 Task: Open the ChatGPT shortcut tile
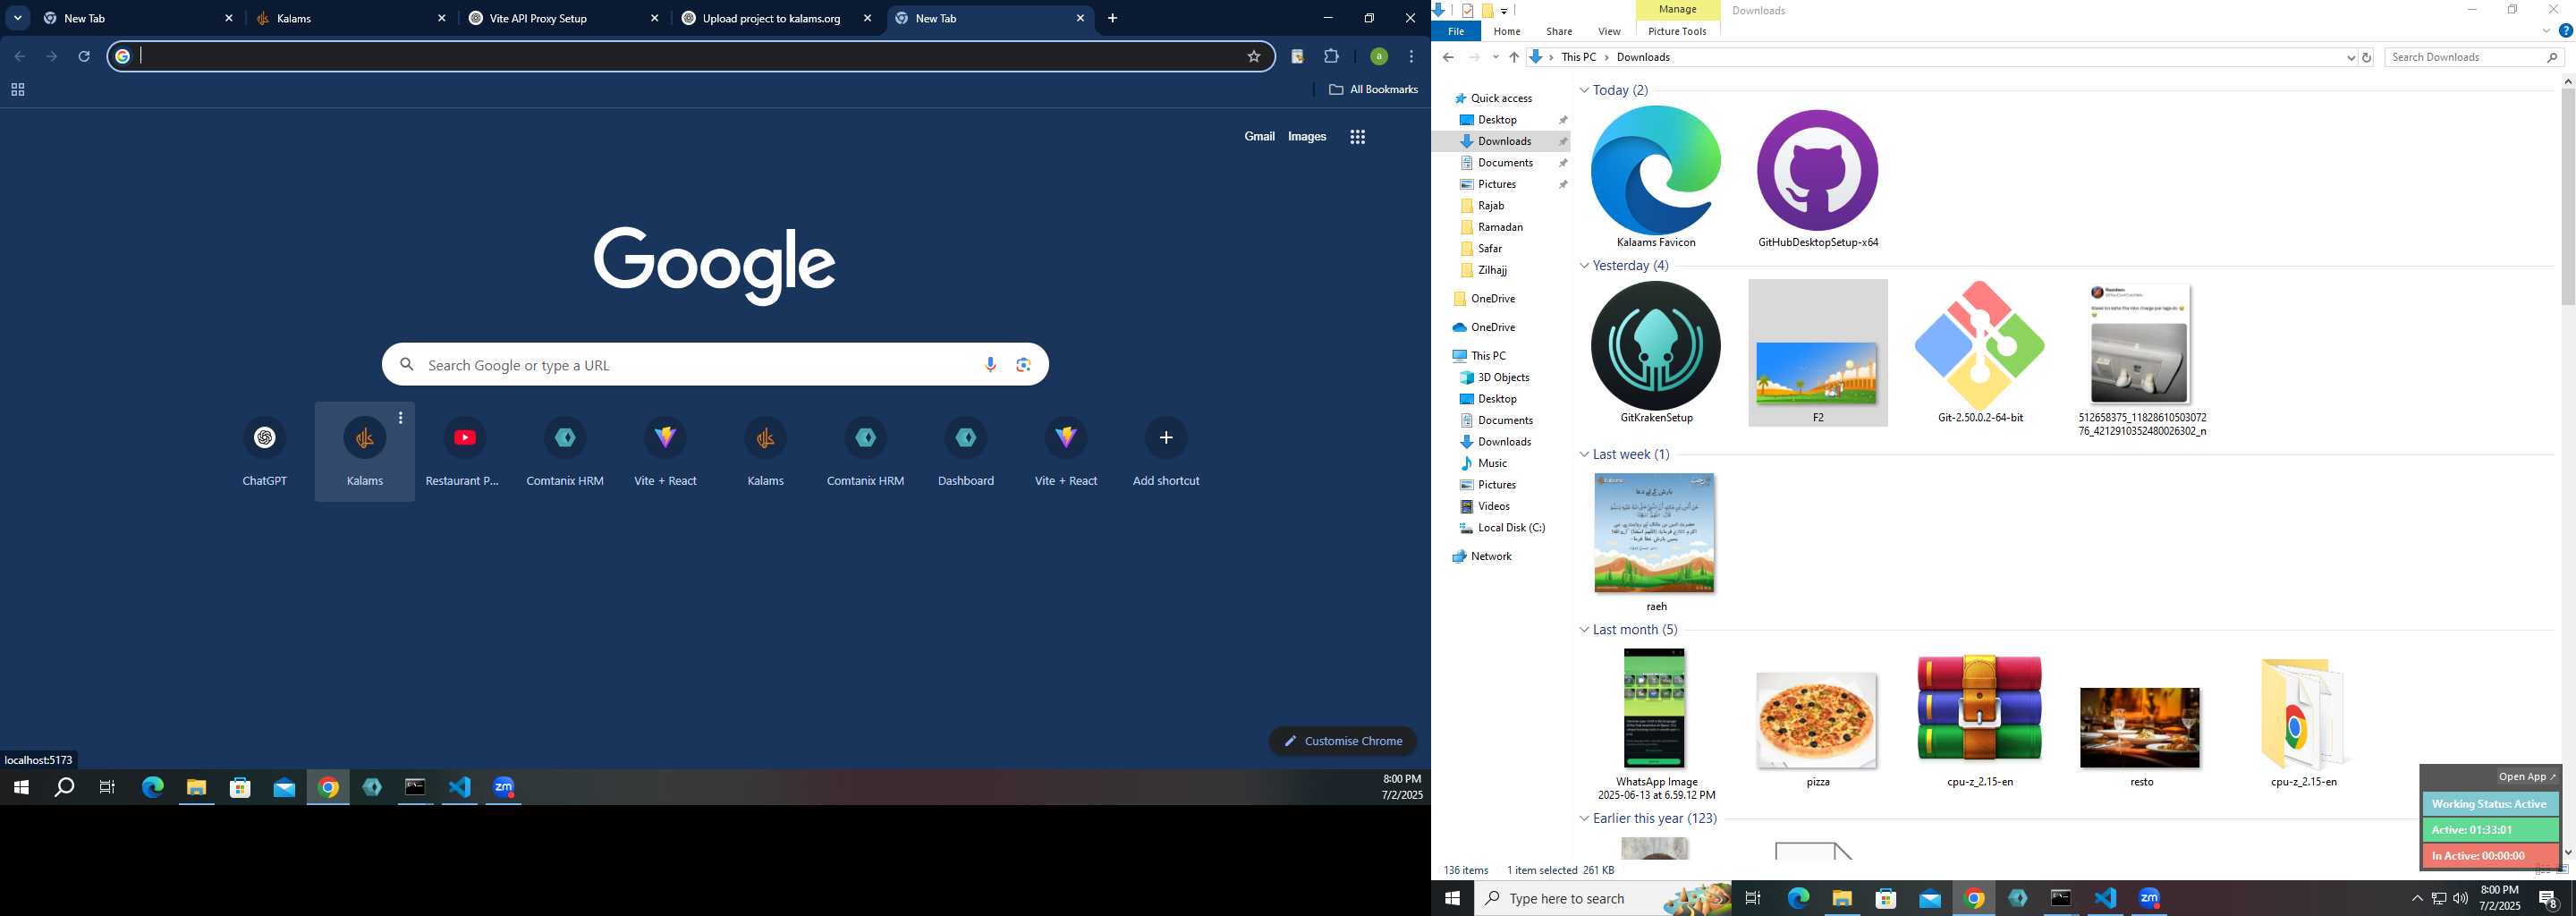pos(265,452)
